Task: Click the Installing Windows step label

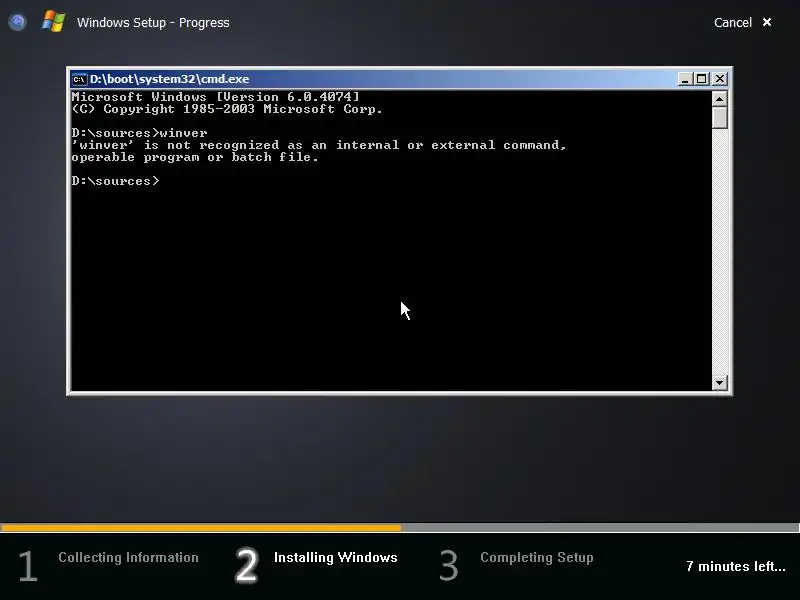Action: (335, 557)
